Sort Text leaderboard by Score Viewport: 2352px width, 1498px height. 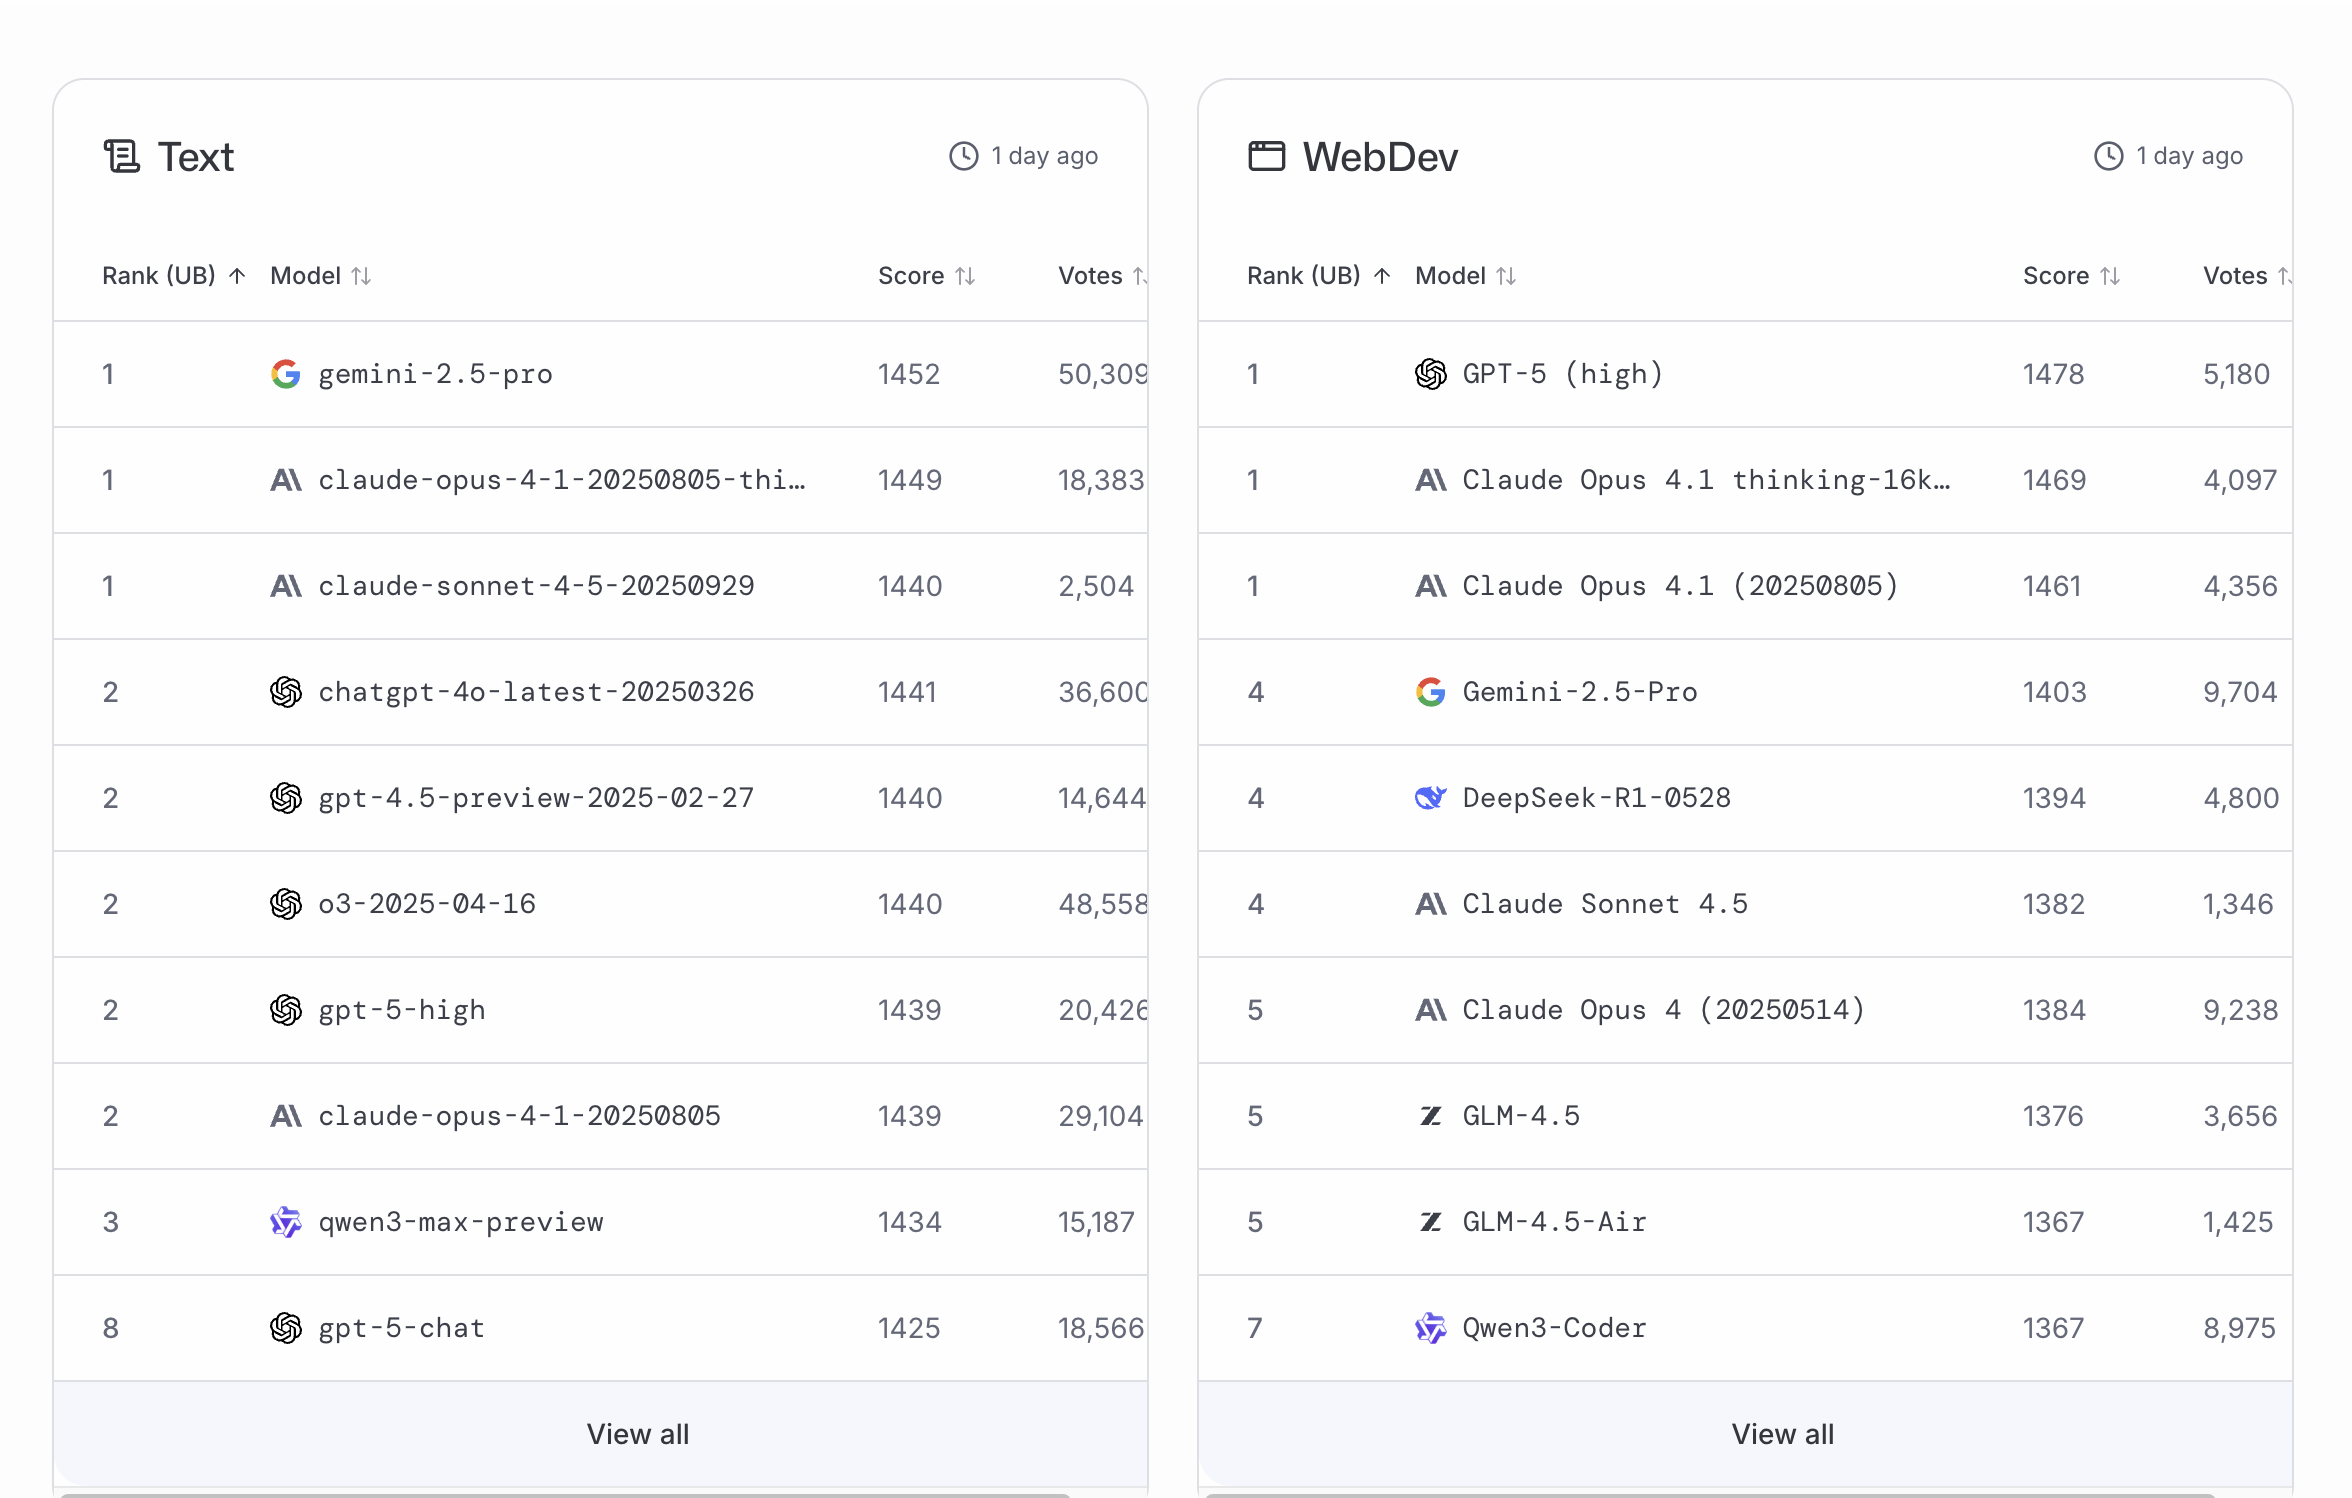(926, 276)
